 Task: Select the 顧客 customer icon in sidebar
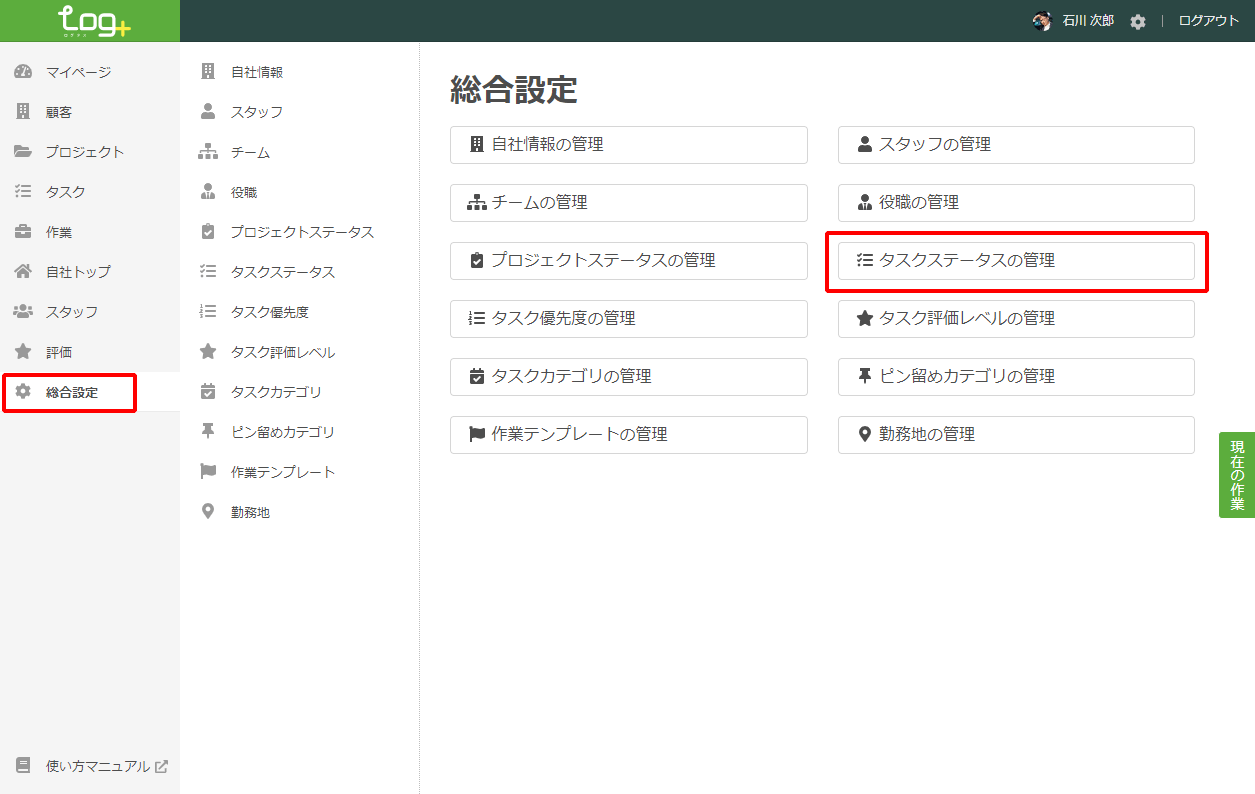[22, 111]
